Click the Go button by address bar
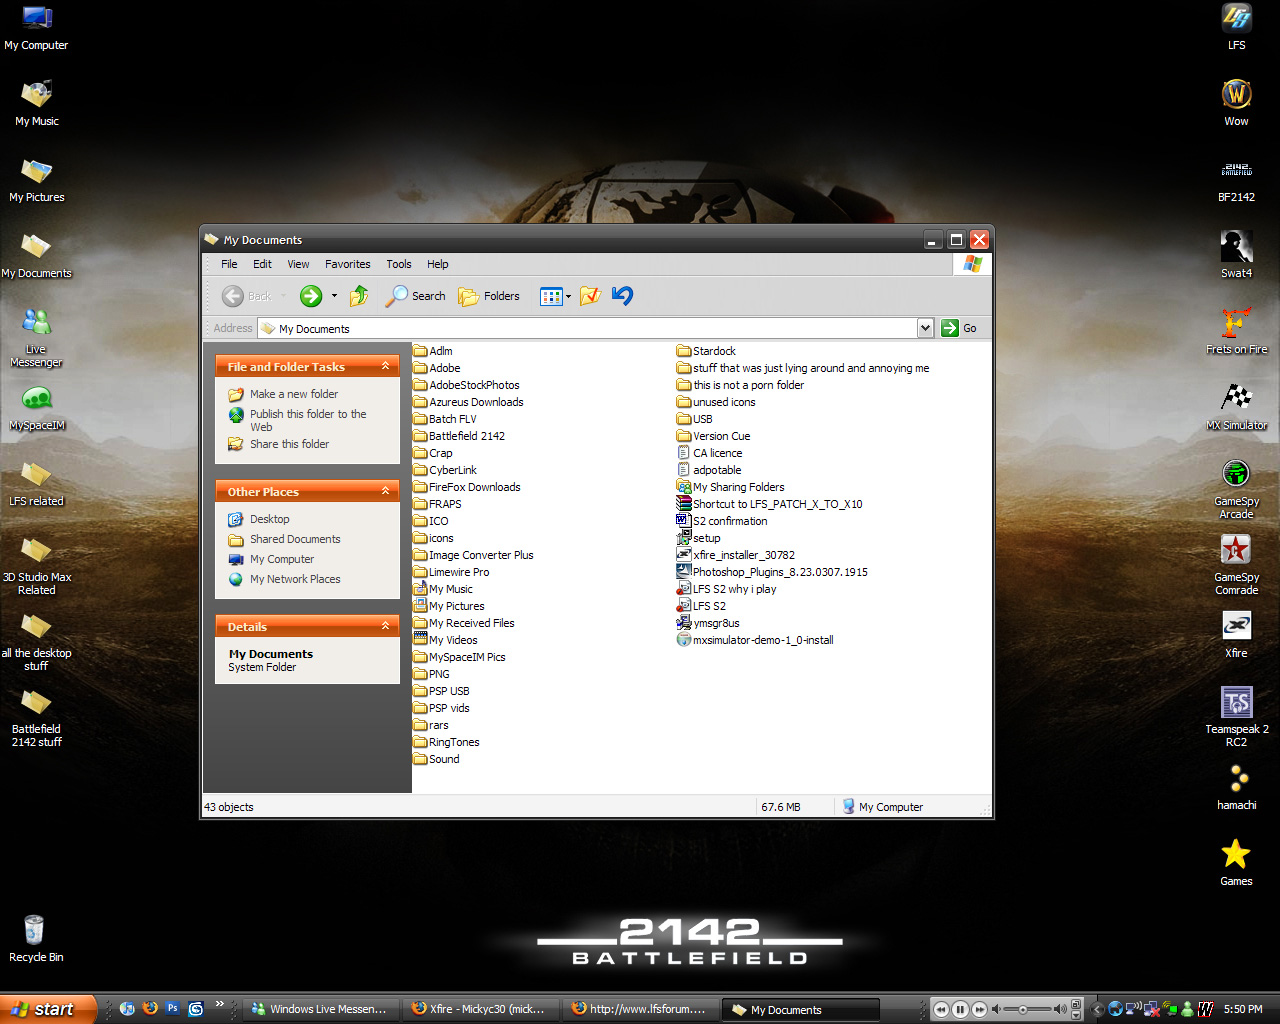The image size is (1280, 1024). [959, 328]
